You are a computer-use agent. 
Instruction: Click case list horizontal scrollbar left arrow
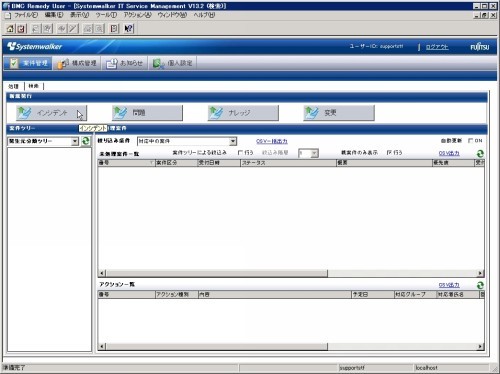(102, 274)
